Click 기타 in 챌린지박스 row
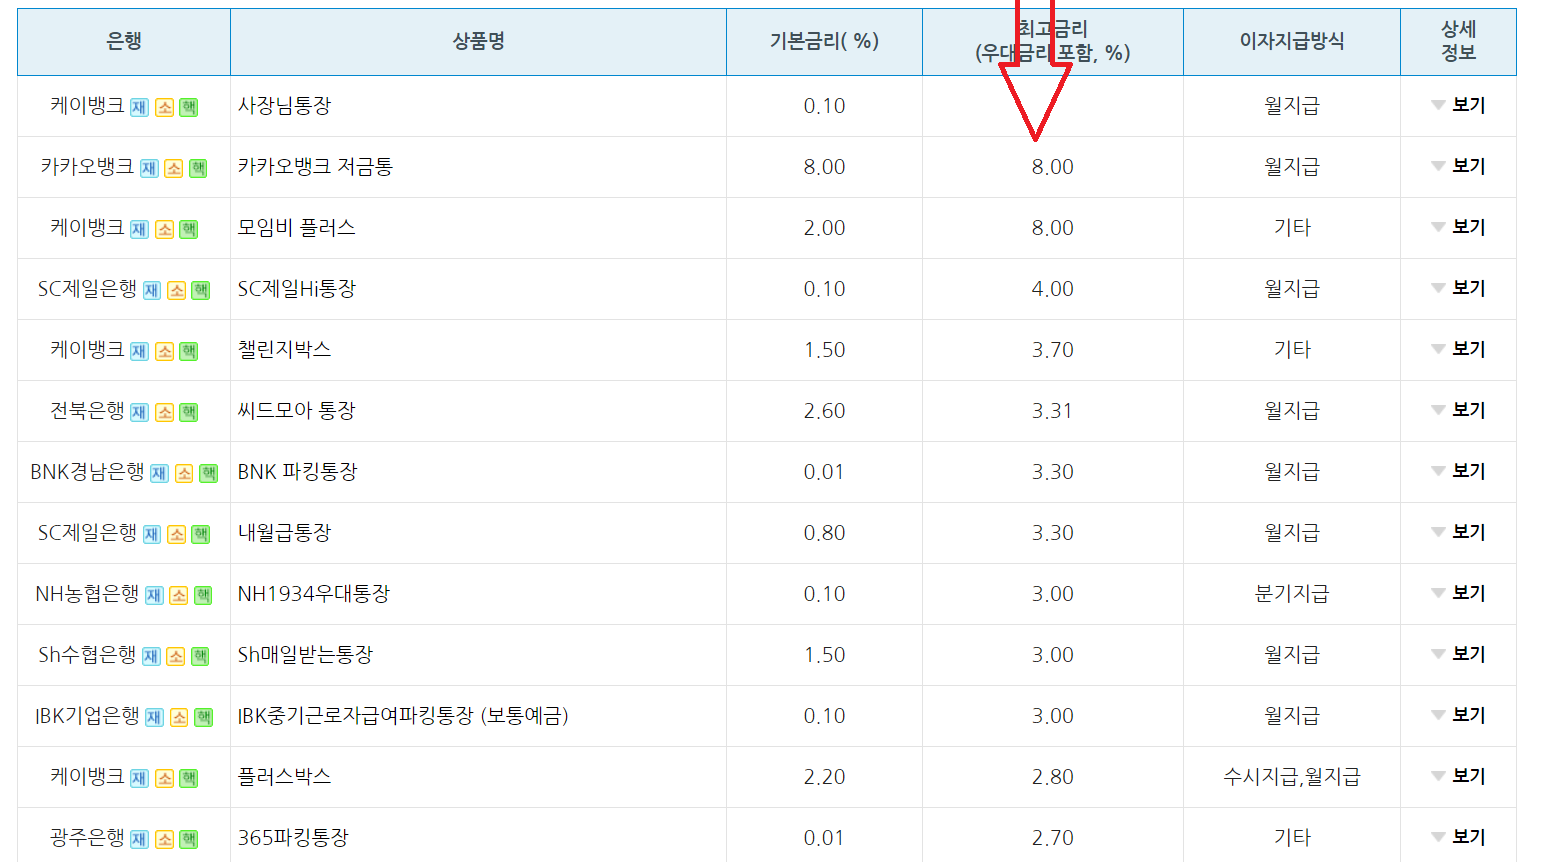Viewport: 1546px width, 862px height. click(x=1292, y=349)
